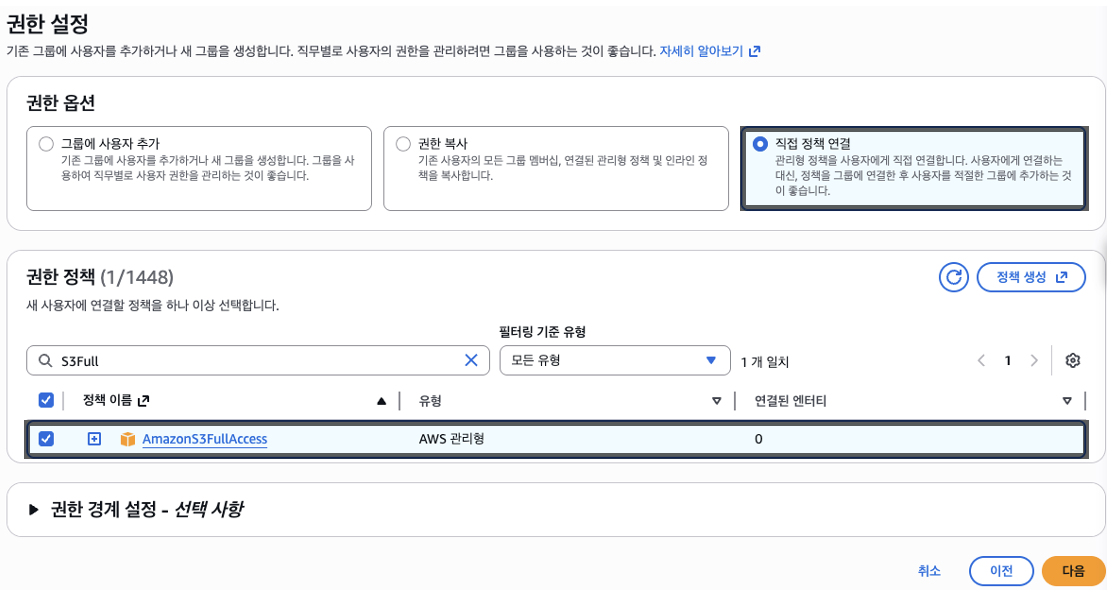Go to previous page arrow

click(x=981, y=361)
